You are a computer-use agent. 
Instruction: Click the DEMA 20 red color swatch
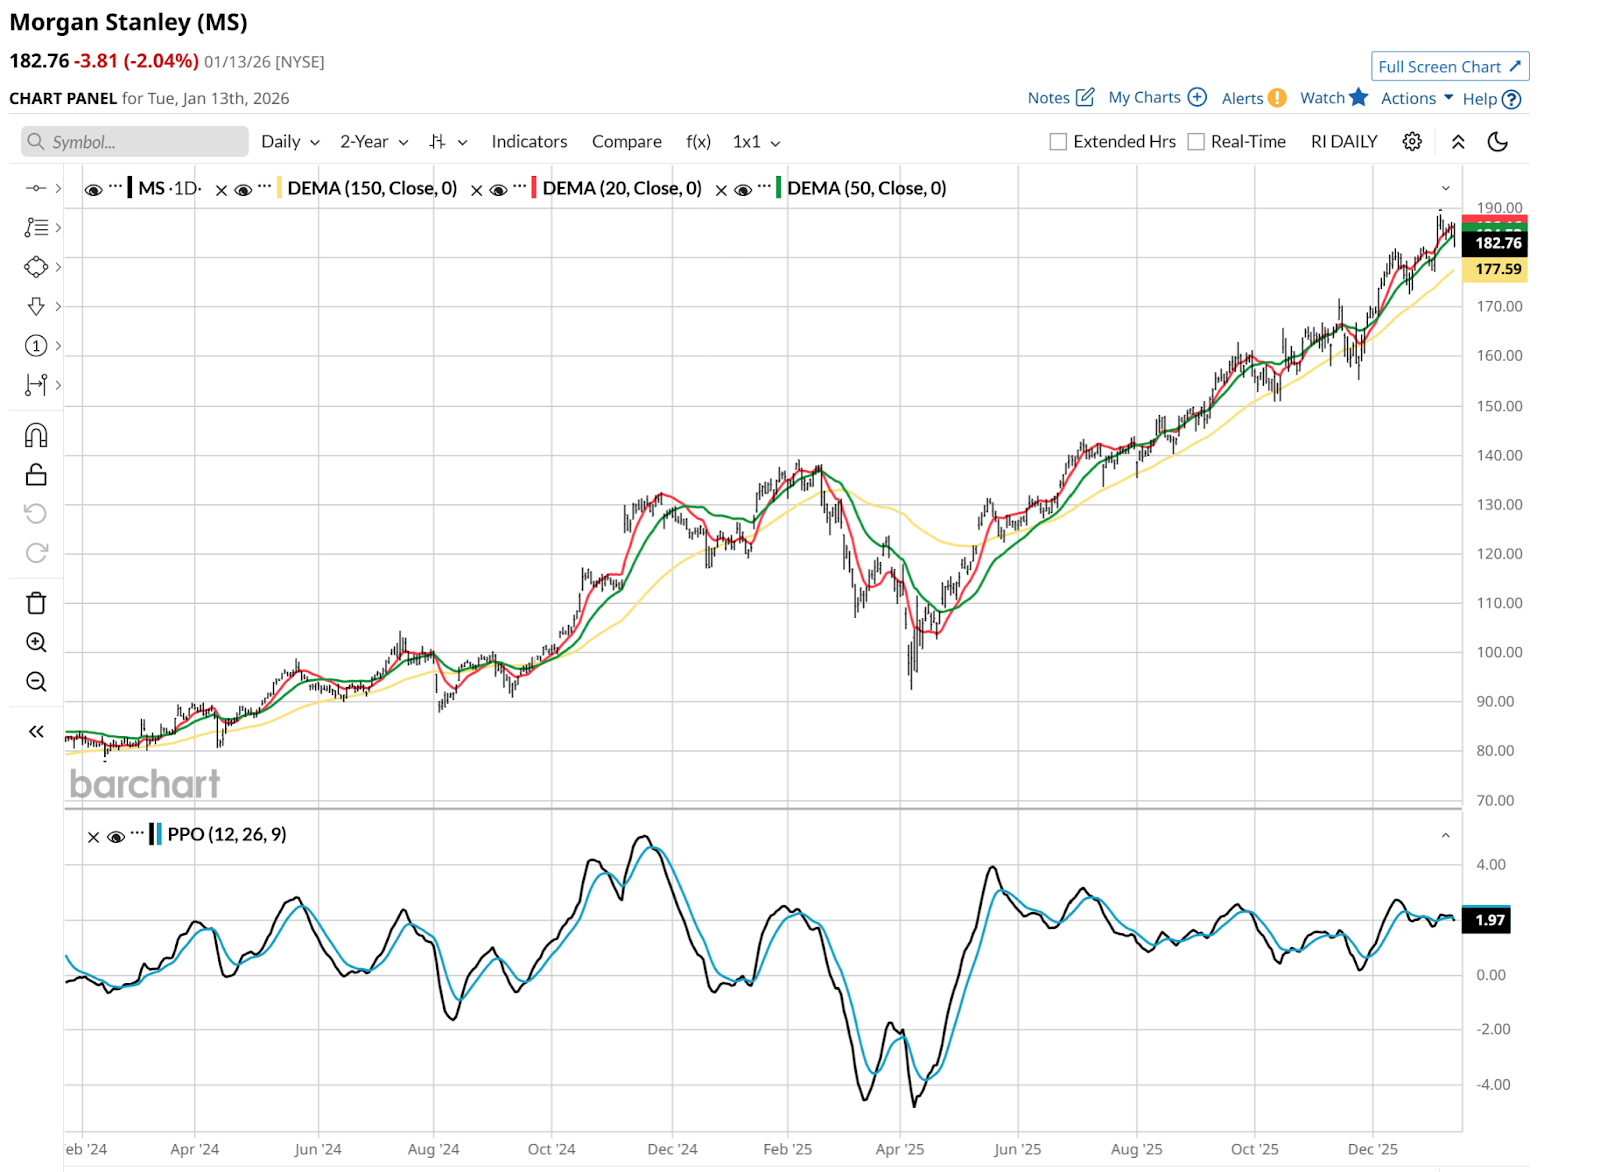(x=534, y=188)
